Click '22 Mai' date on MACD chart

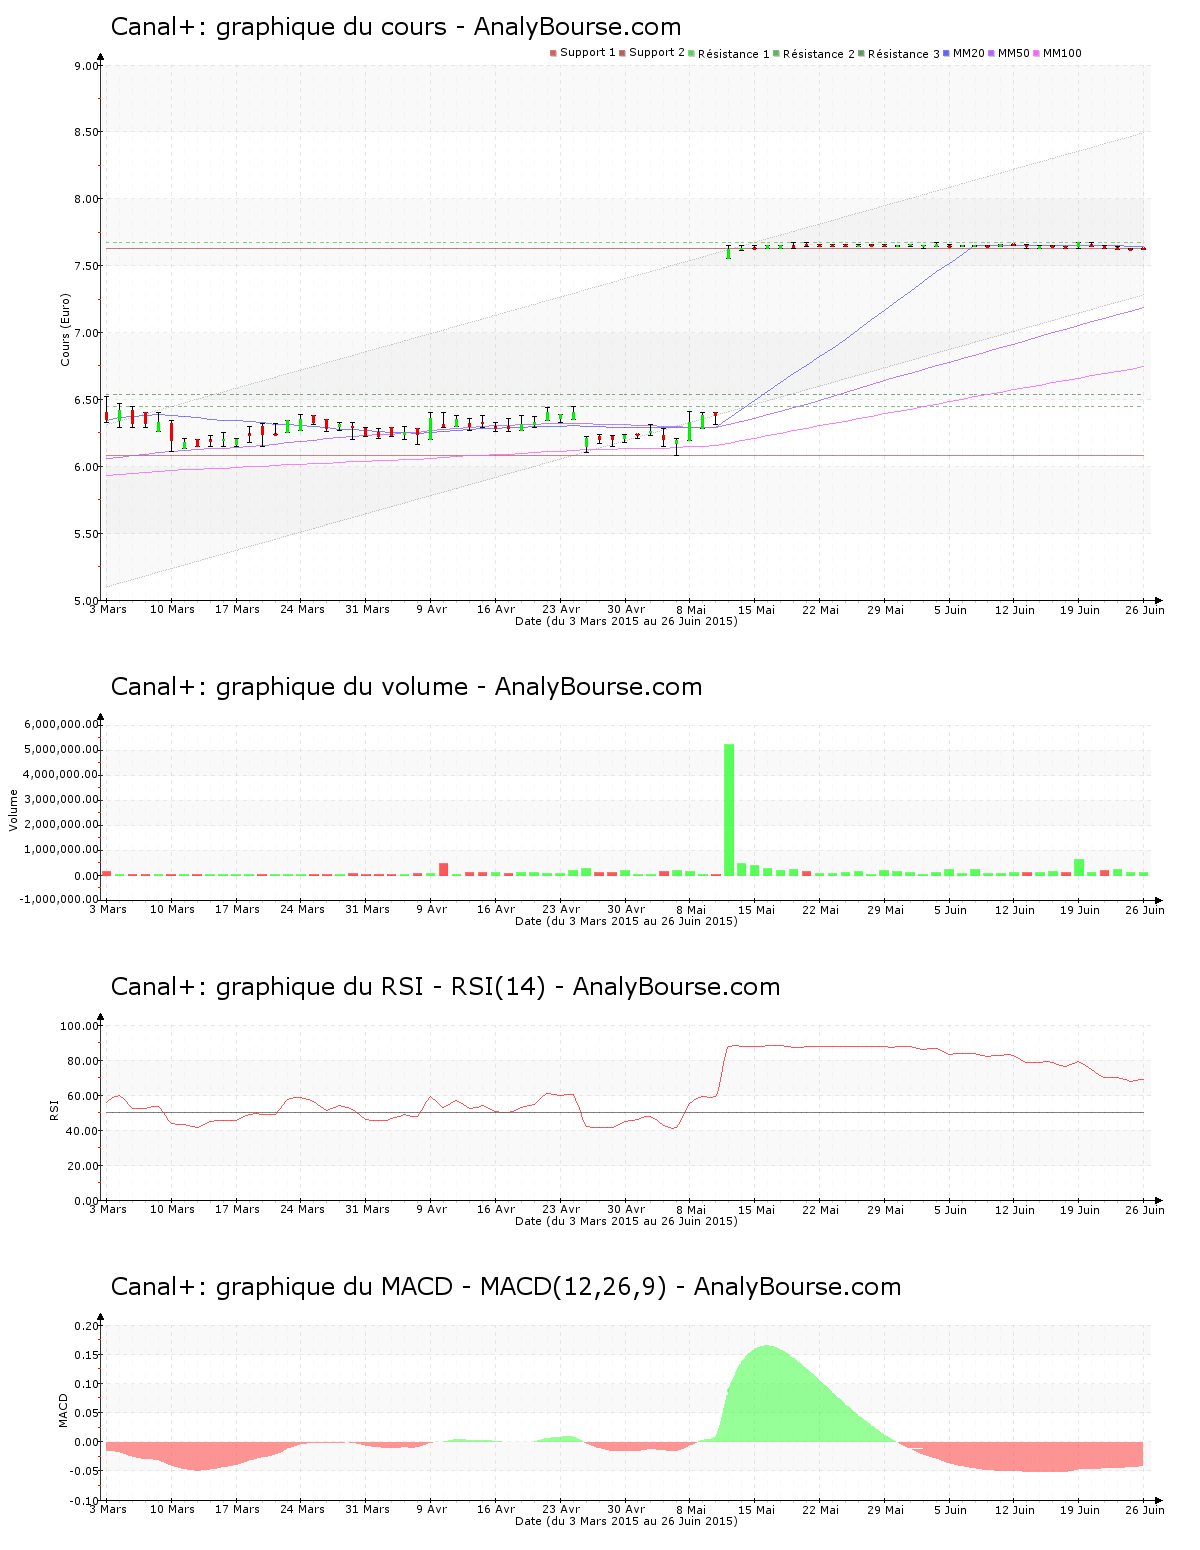[x=821, y=1510]
